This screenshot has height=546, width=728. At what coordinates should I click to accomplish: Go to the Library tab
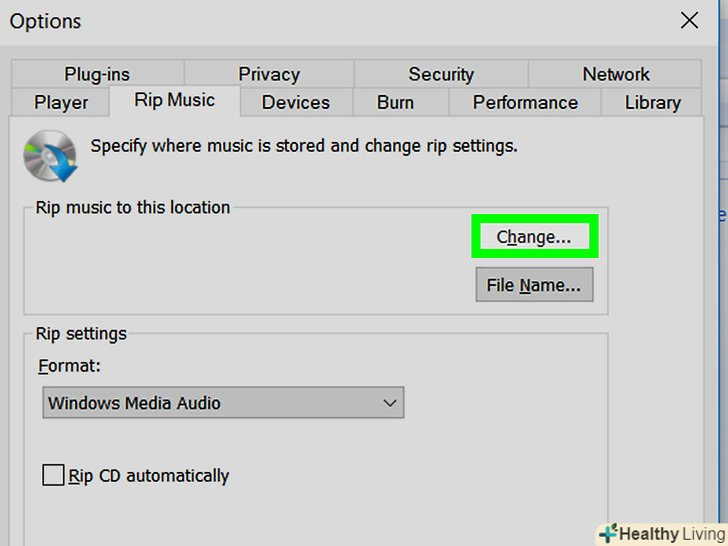[x=653, y=102]
